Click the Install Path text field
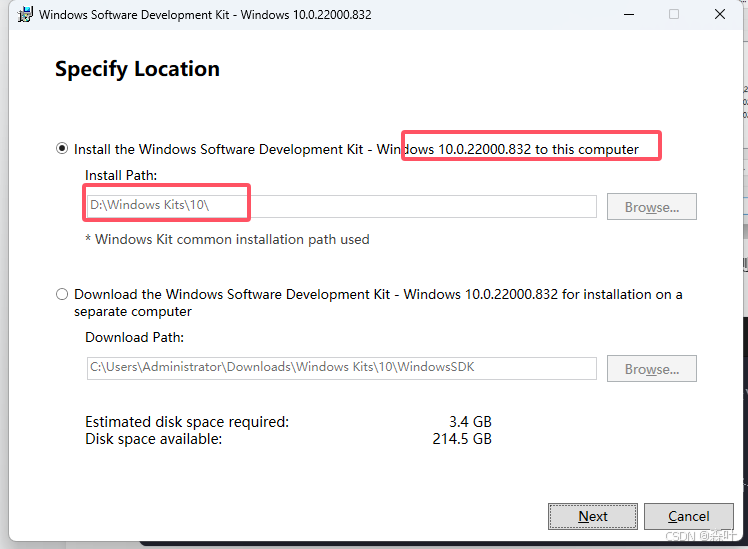 pyautogui.click(x=342, y=206)
